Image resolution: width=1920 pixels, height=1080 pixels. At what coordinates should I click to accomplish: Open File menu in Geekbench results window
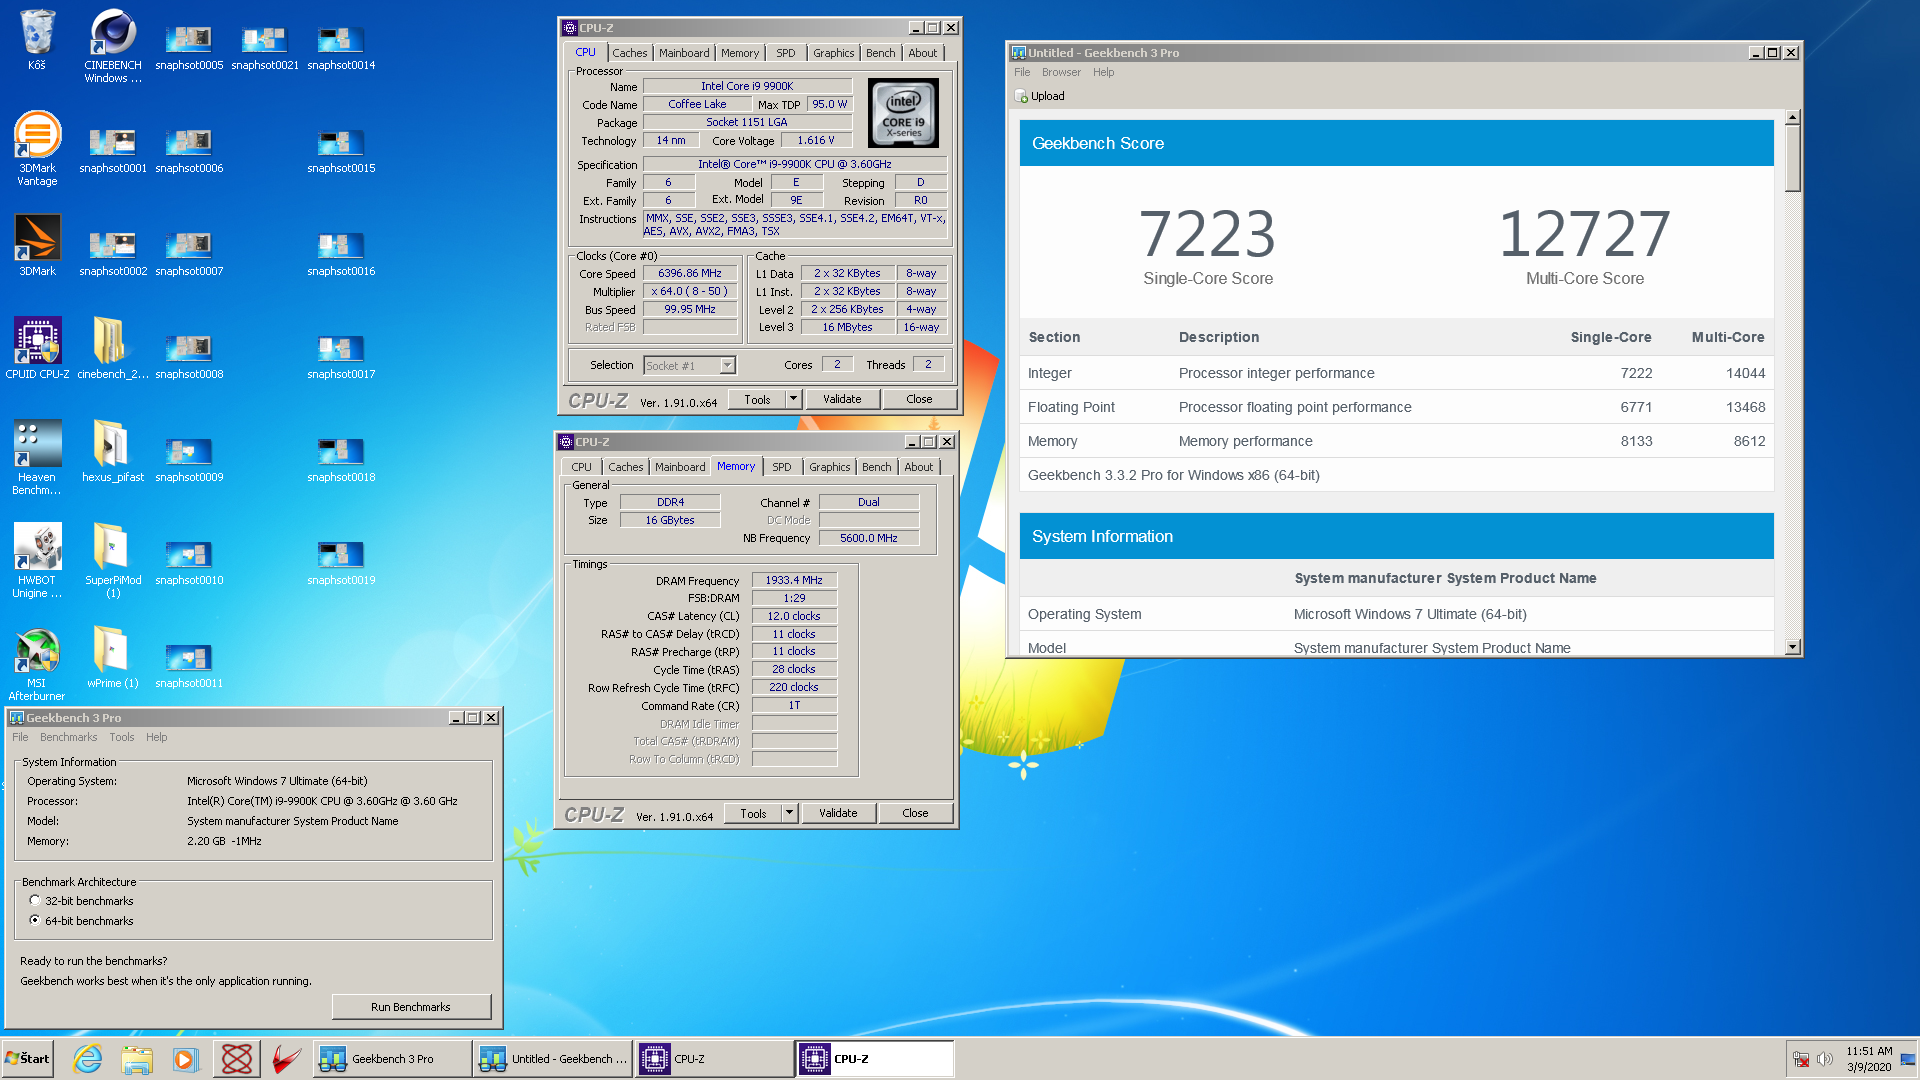(1022, 72)
